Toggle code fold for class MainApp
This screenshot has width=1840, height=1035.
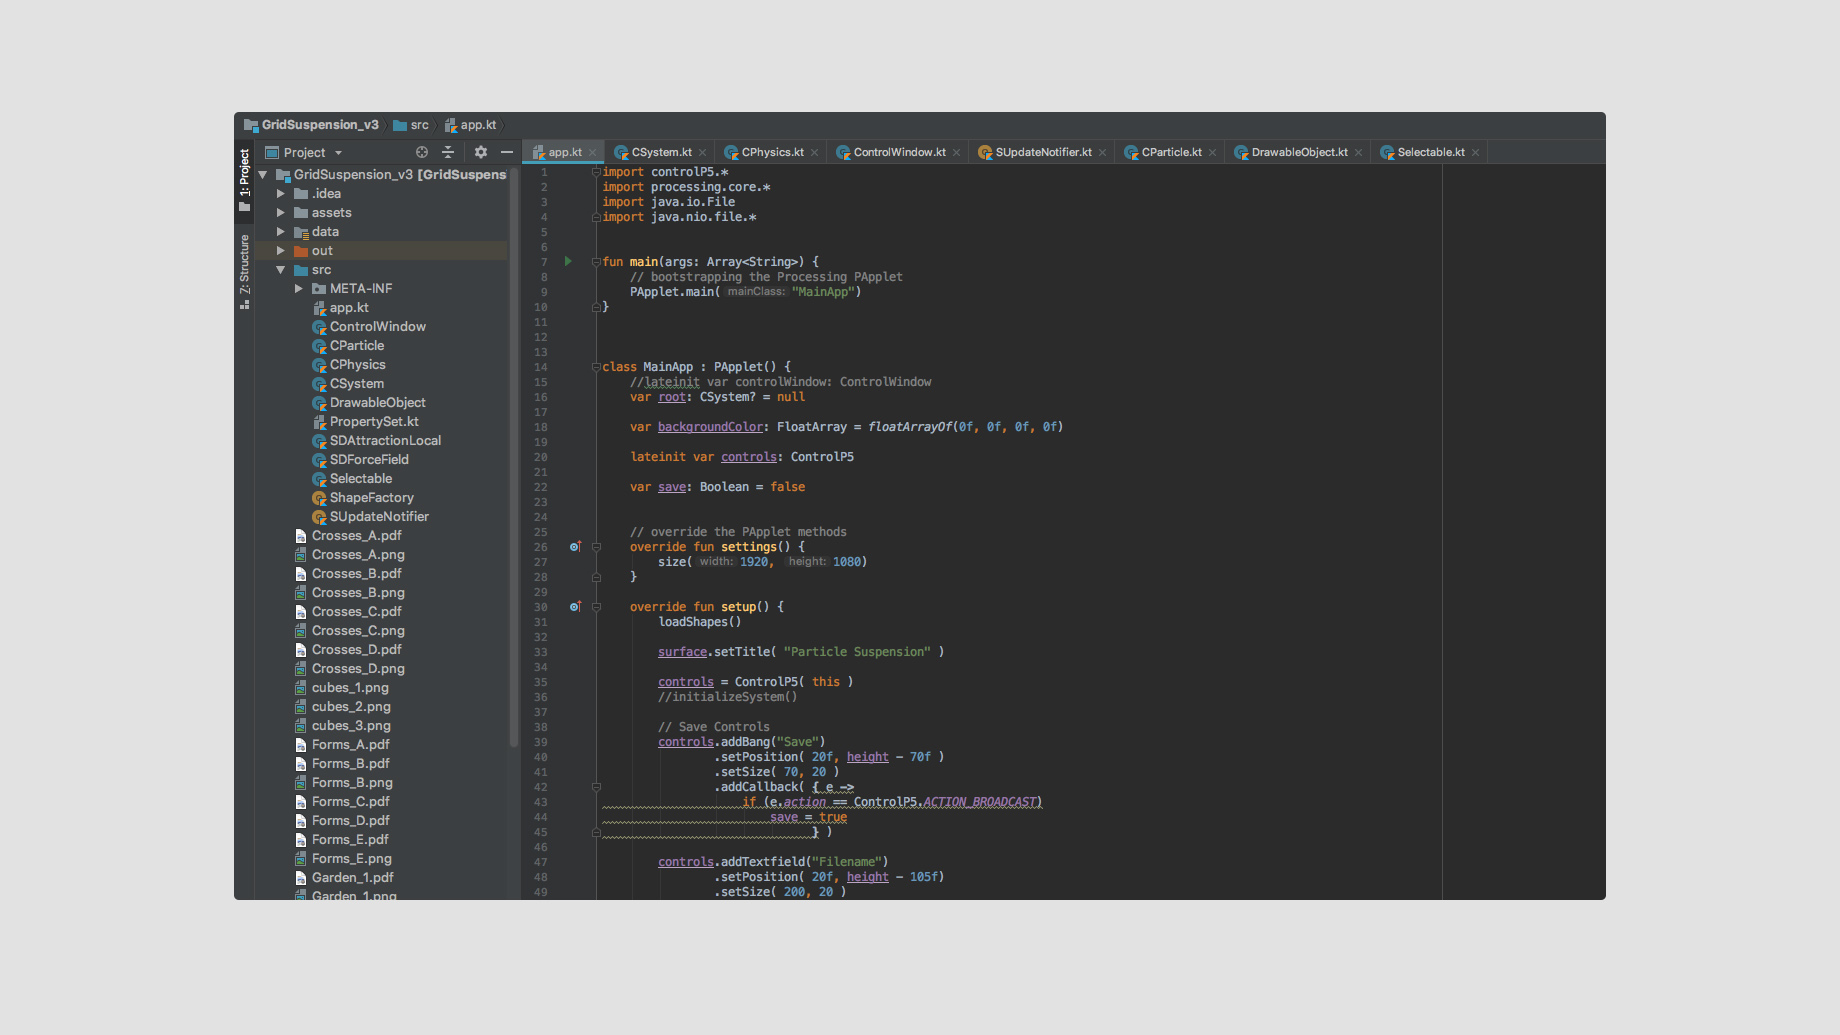596,367
